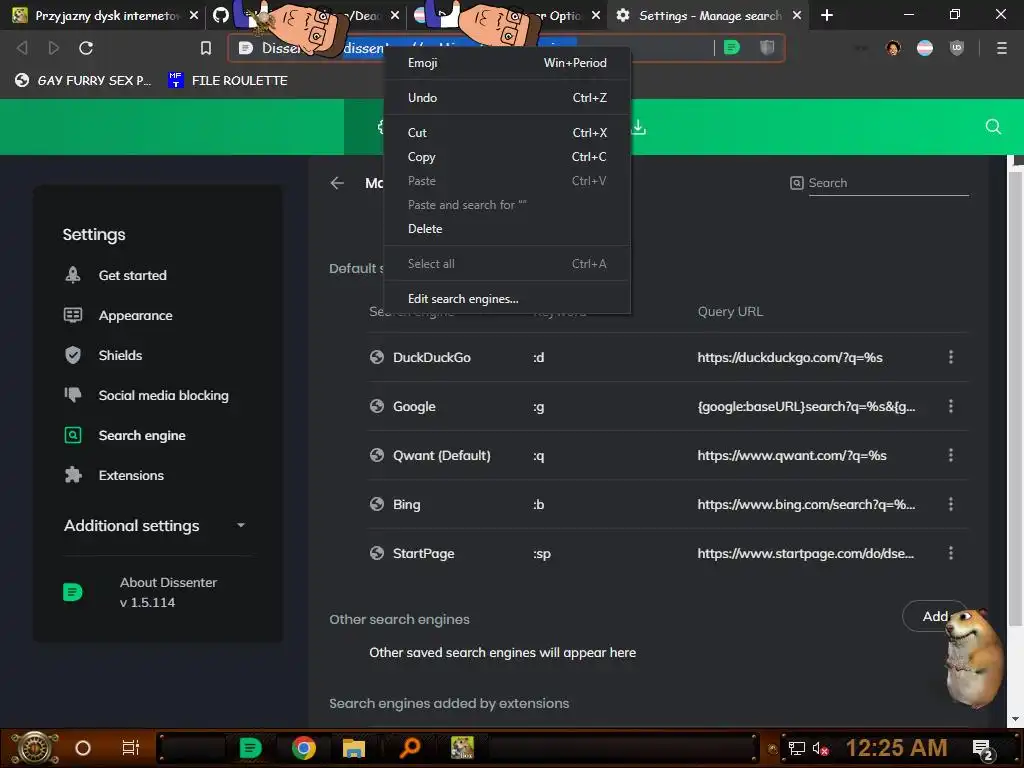Click the profile avatar in the toolbar
This screenshot has height=768, width=1024.
point(893,48)
